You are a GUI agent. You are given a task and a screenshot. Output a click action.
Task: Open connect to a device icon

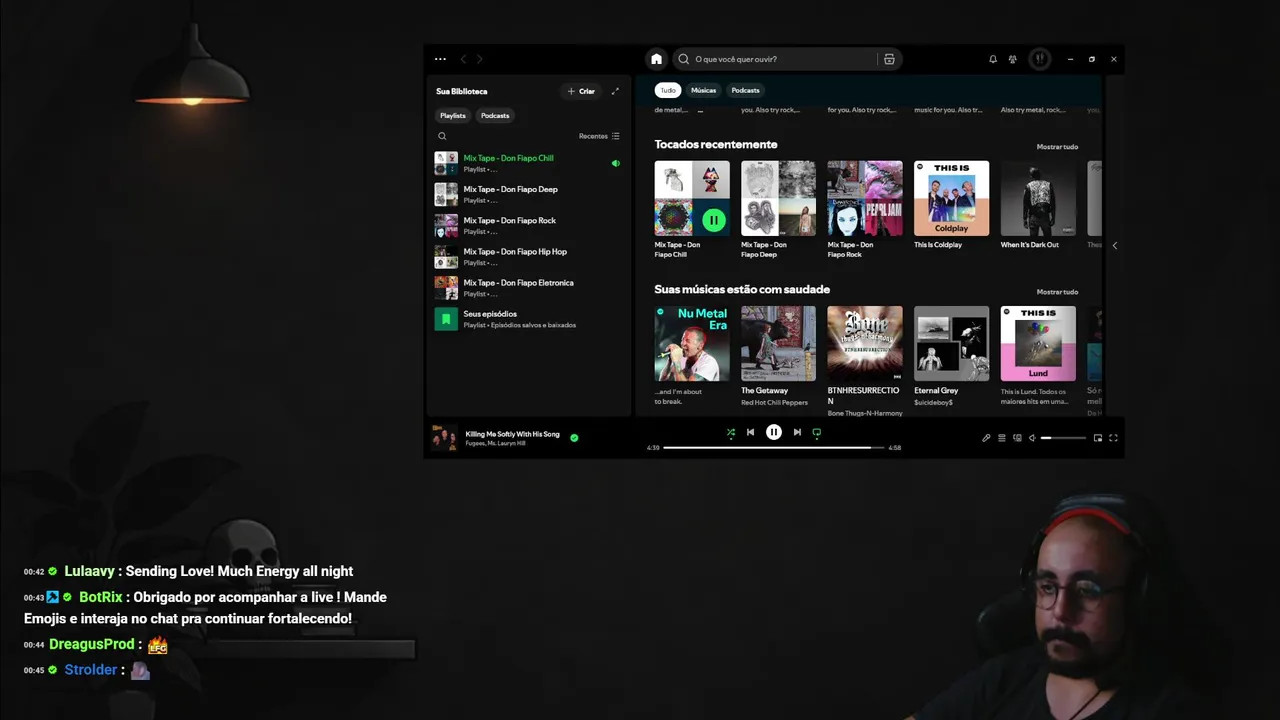(1017, 437)
